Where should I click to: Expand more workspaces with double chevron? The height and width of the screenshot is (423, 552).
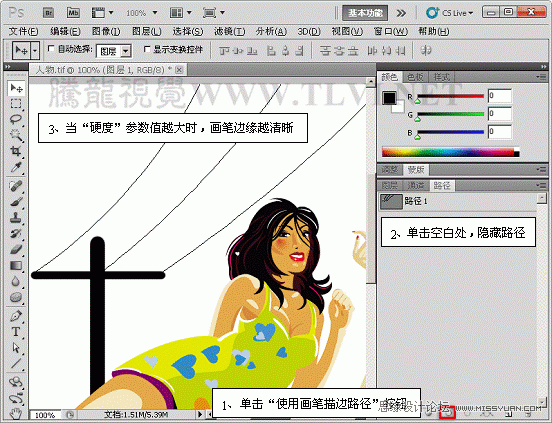point(401,13)
